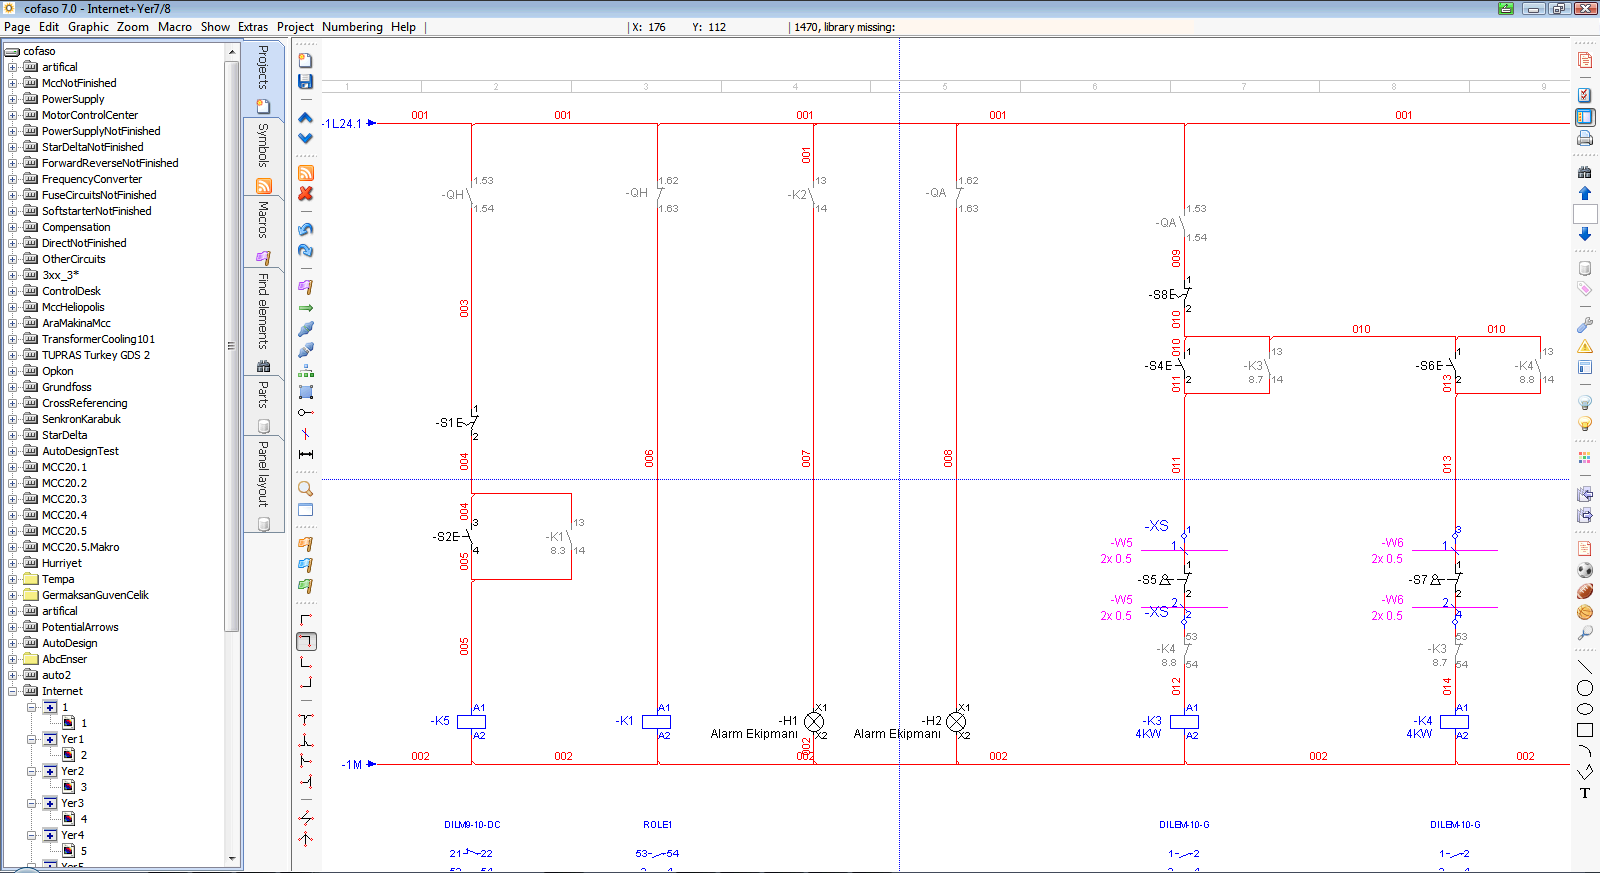Collapse the Internet project node
Viewport: 1600px width, 873px height.
13,691
